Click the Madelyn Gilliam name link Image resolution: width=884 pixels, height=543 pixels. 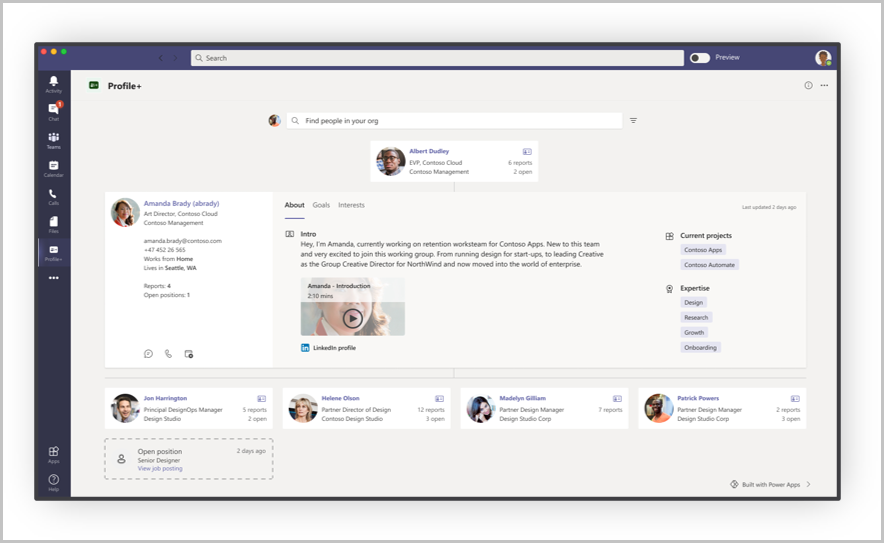tap(523, 398)
